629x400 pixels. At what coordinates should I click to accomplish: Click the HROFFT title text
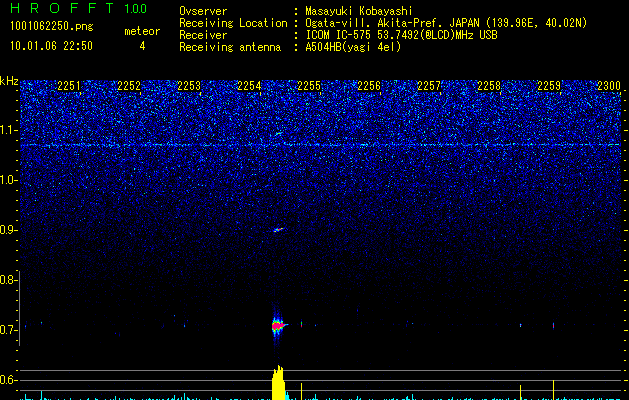62,8
